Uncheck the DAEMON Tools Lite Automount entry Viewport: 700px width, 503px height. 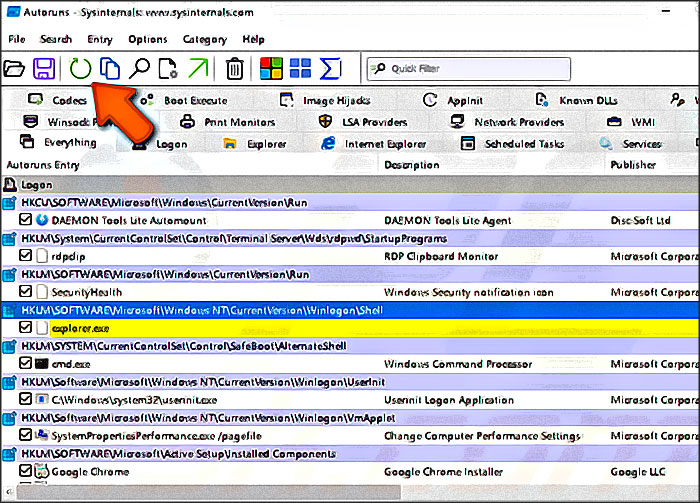(25, 220)
